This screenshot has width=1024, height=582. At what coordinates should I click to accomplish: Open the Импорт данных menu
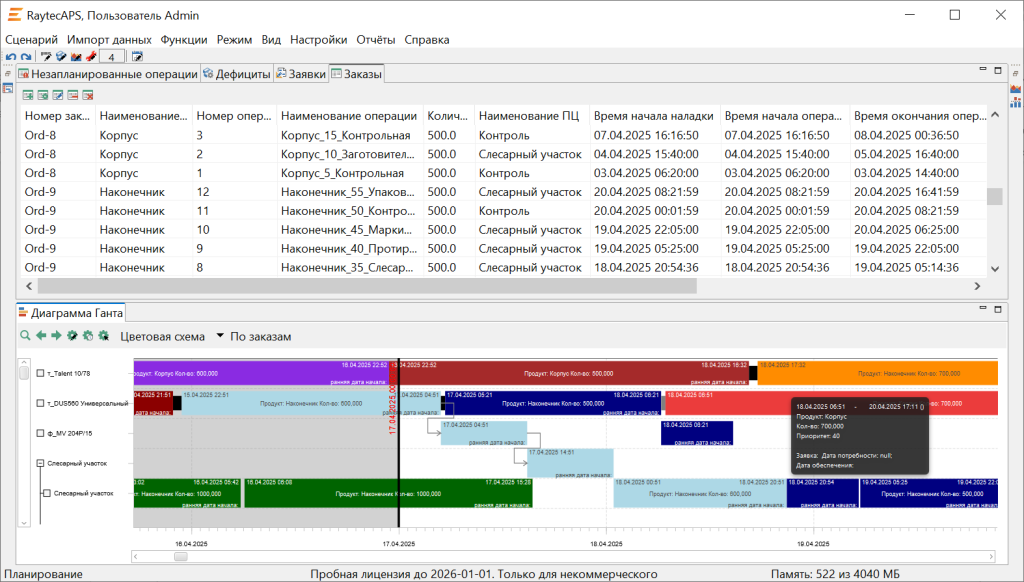[x=109, y=40]
